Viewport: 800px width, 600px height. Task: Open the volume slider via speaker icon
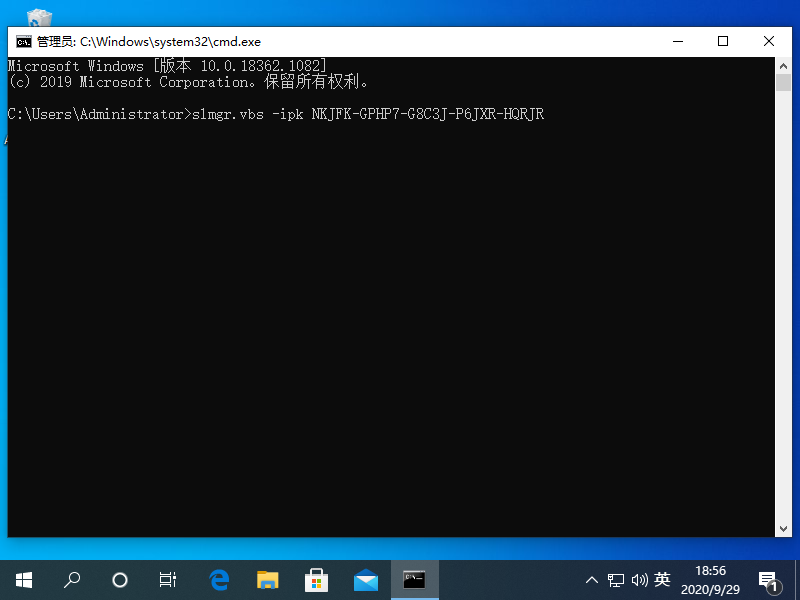click(x=640, y=580)
